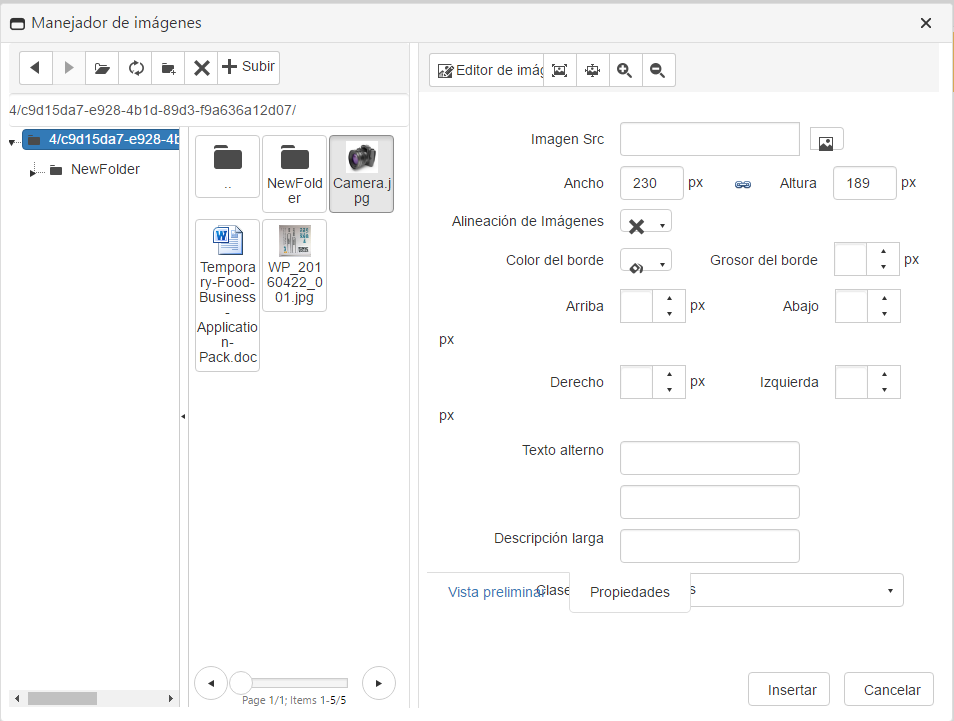Switch to the Vista preliminar tab

pos(496,592)
